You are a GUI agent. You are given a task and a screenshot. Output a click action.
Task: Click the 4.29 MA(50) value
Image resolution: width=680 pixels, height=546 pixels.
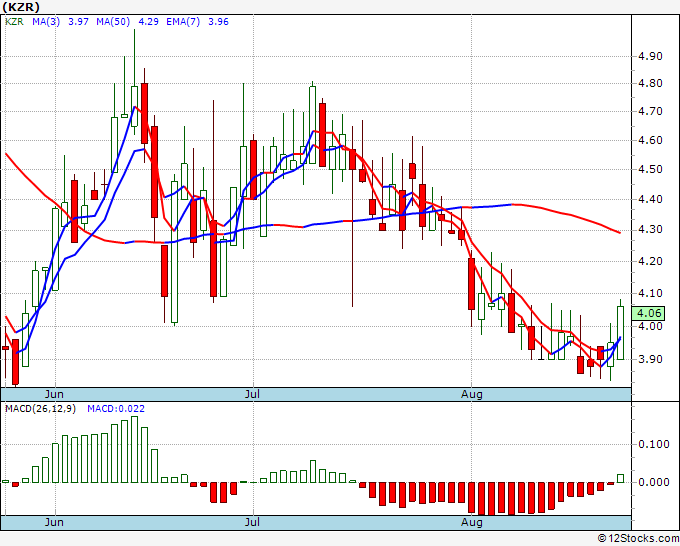point(148,22)
